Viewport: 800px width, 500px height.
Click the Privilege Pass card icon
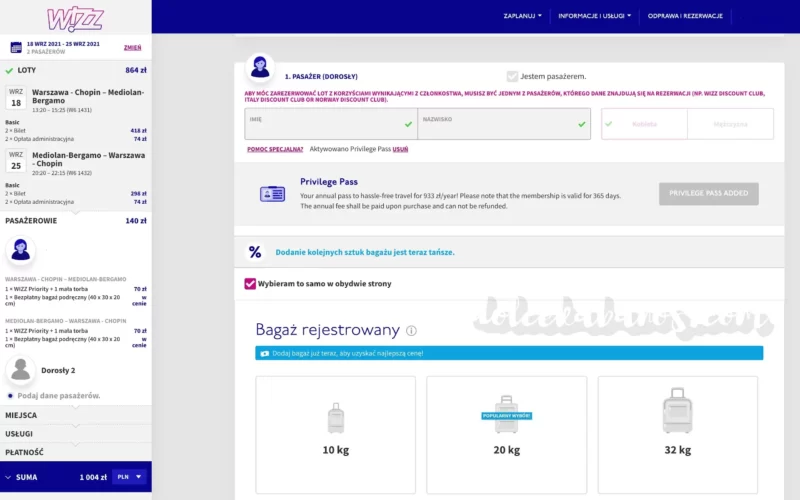[x=272, y=194]
